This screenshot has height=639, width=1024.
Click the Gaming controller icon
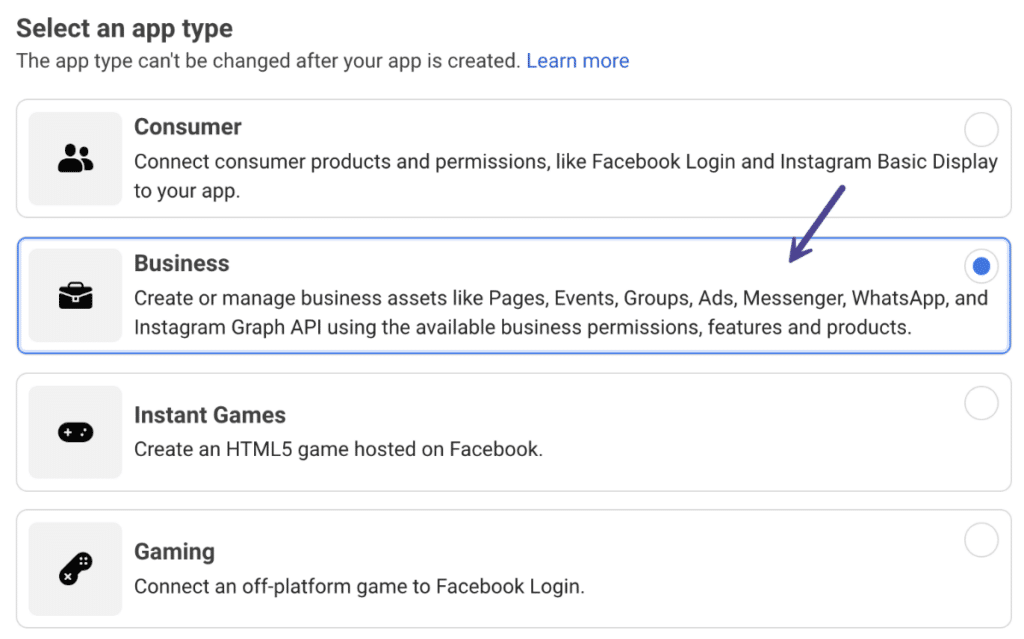click(x=75, y=569)
